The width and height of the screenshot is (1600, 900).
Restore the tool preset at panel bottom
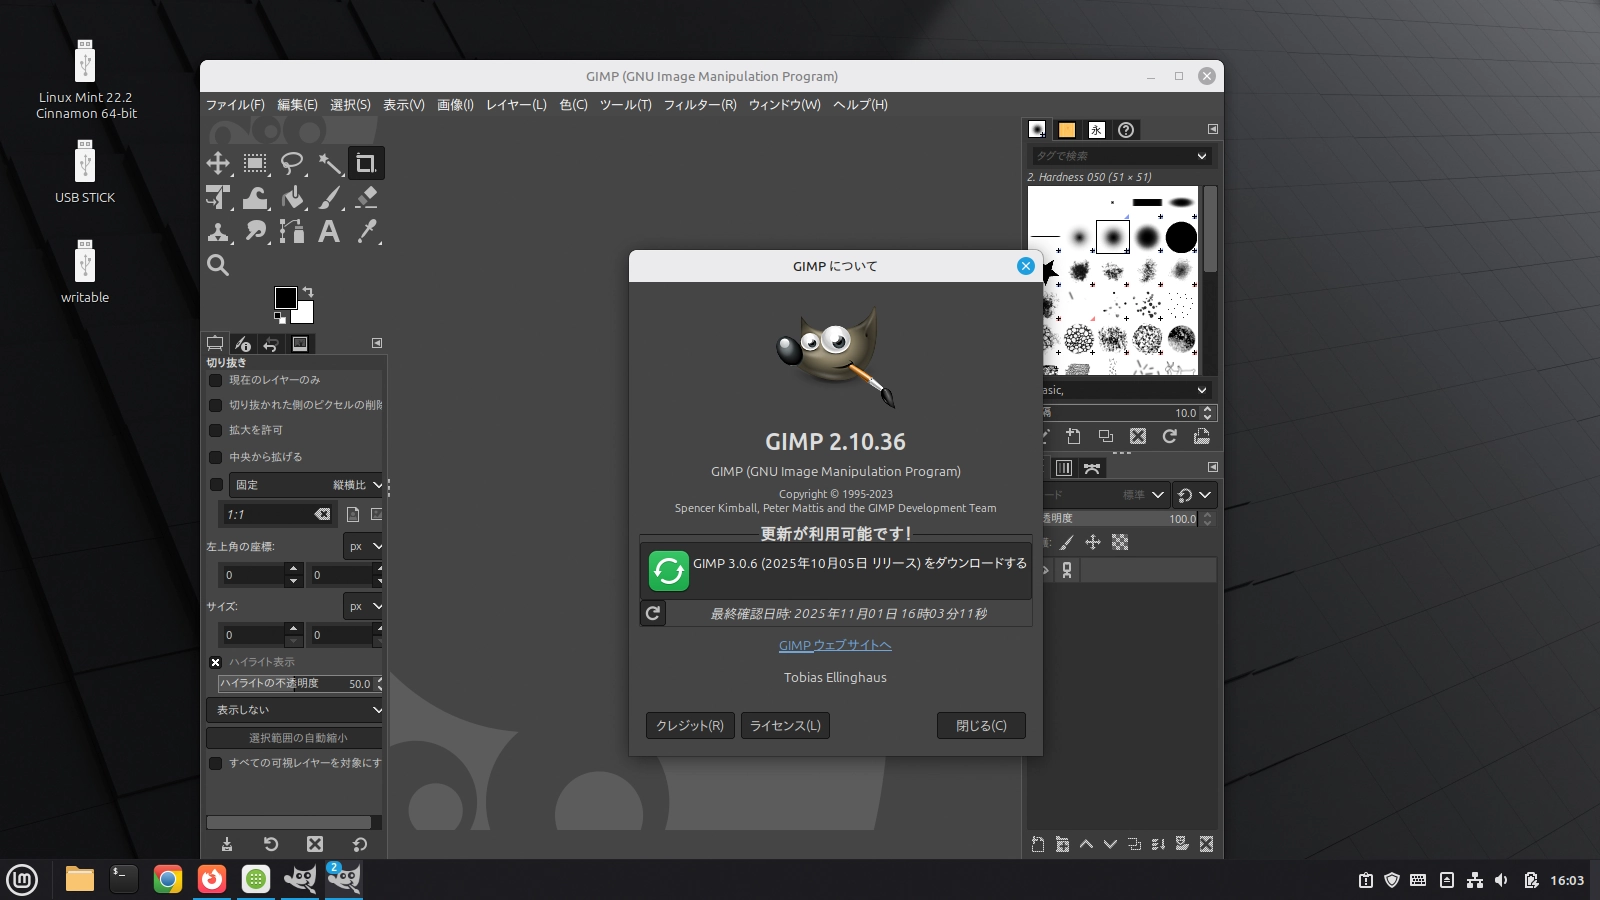click(271, 844)
